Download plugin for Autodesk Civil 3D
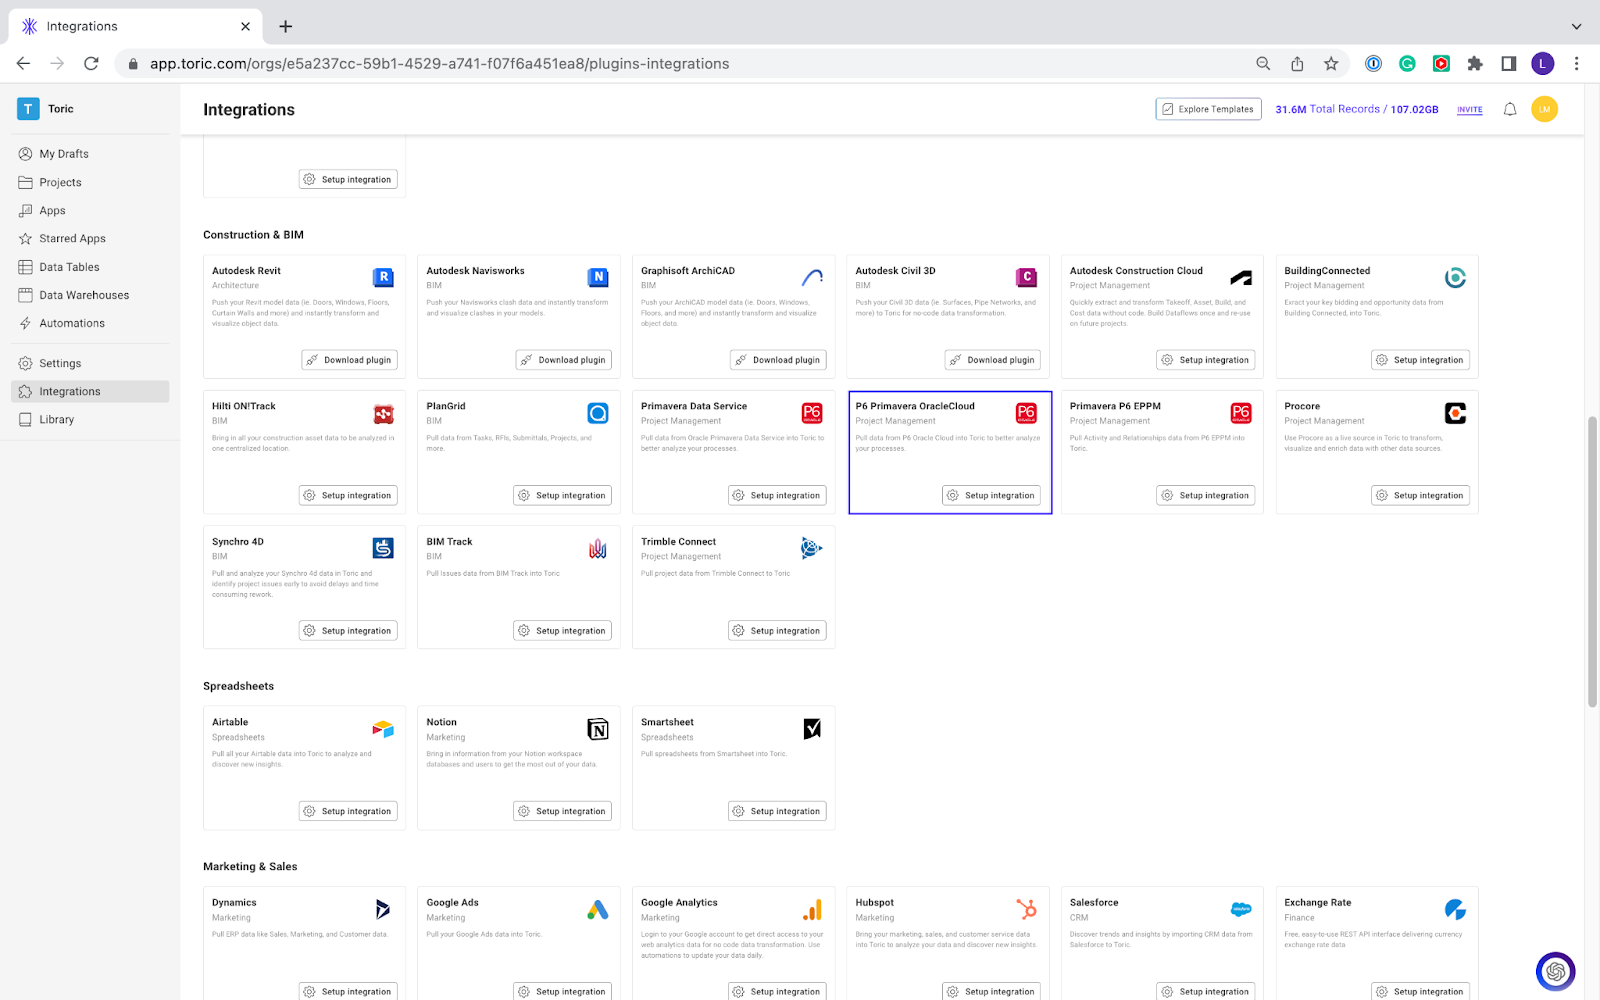Screen dimensions: 1600x1000 coord(993,360)
